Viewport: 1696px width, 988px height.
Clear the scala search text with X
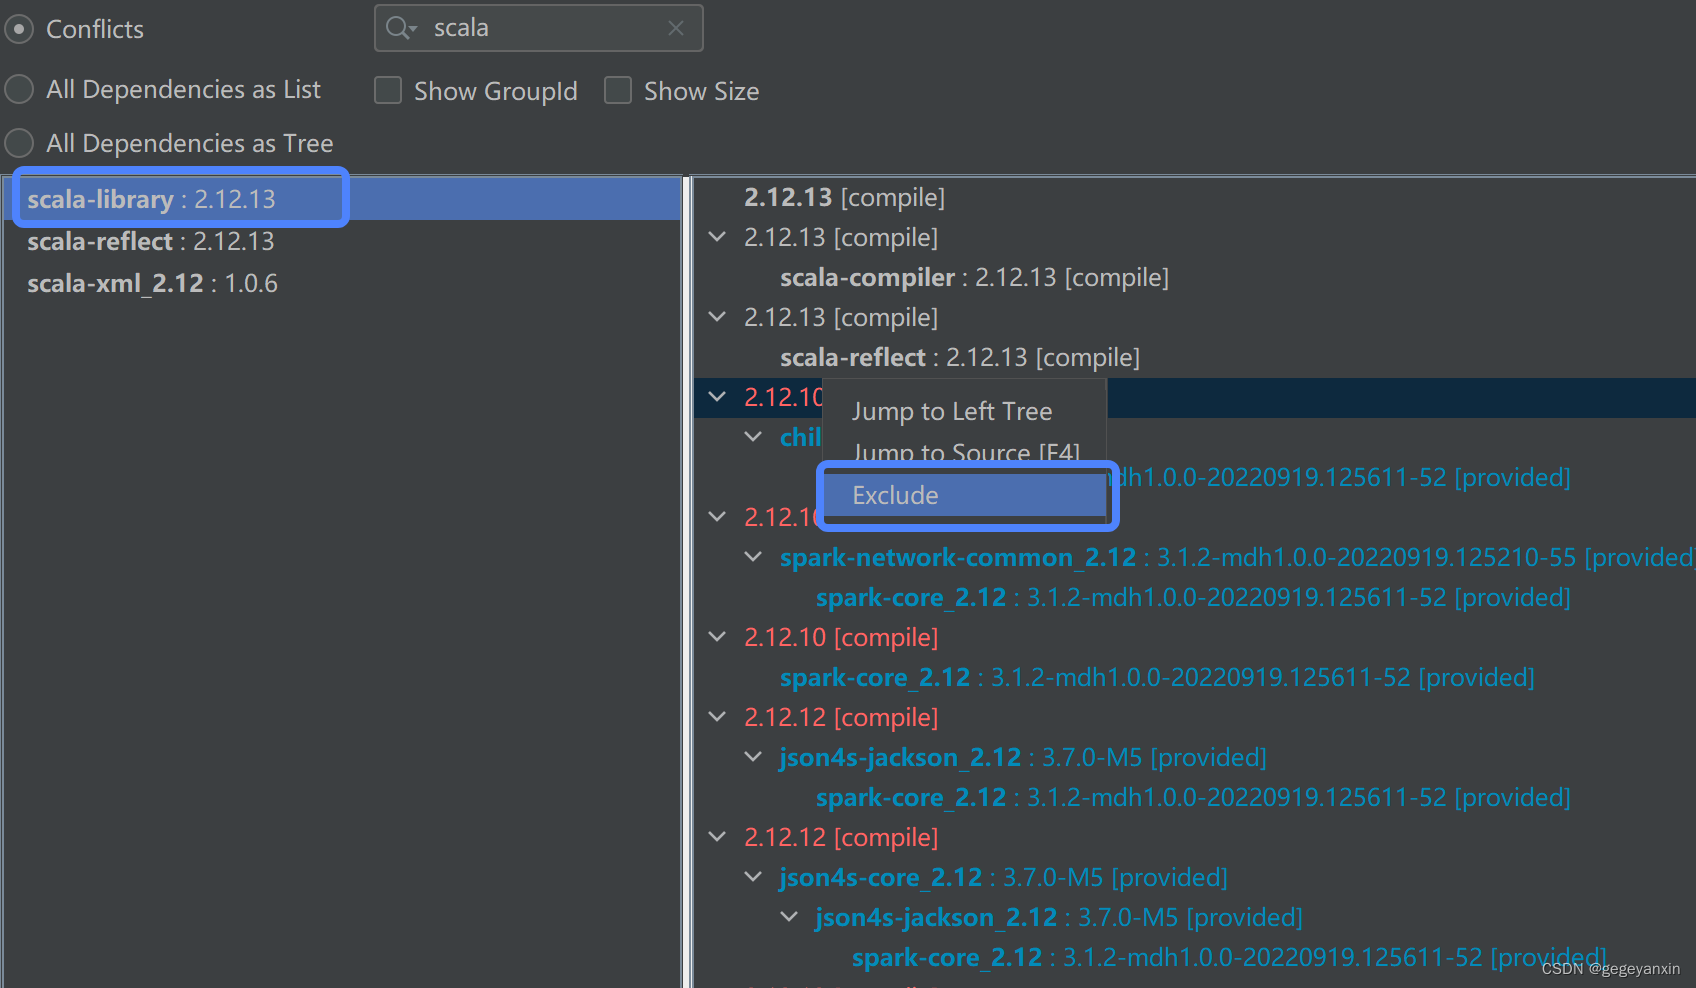click(x=676, y=28)
